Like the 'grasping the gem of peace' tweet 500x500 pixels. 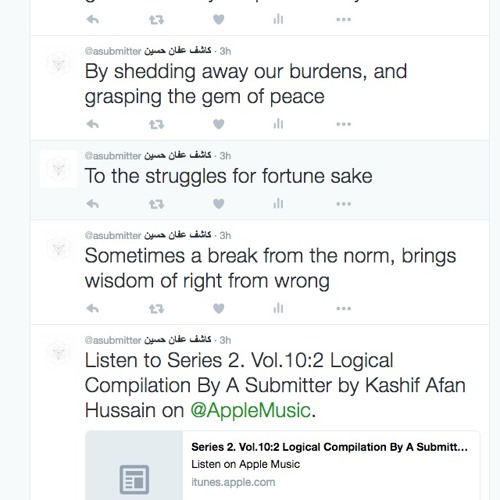(x=219, y=124)
